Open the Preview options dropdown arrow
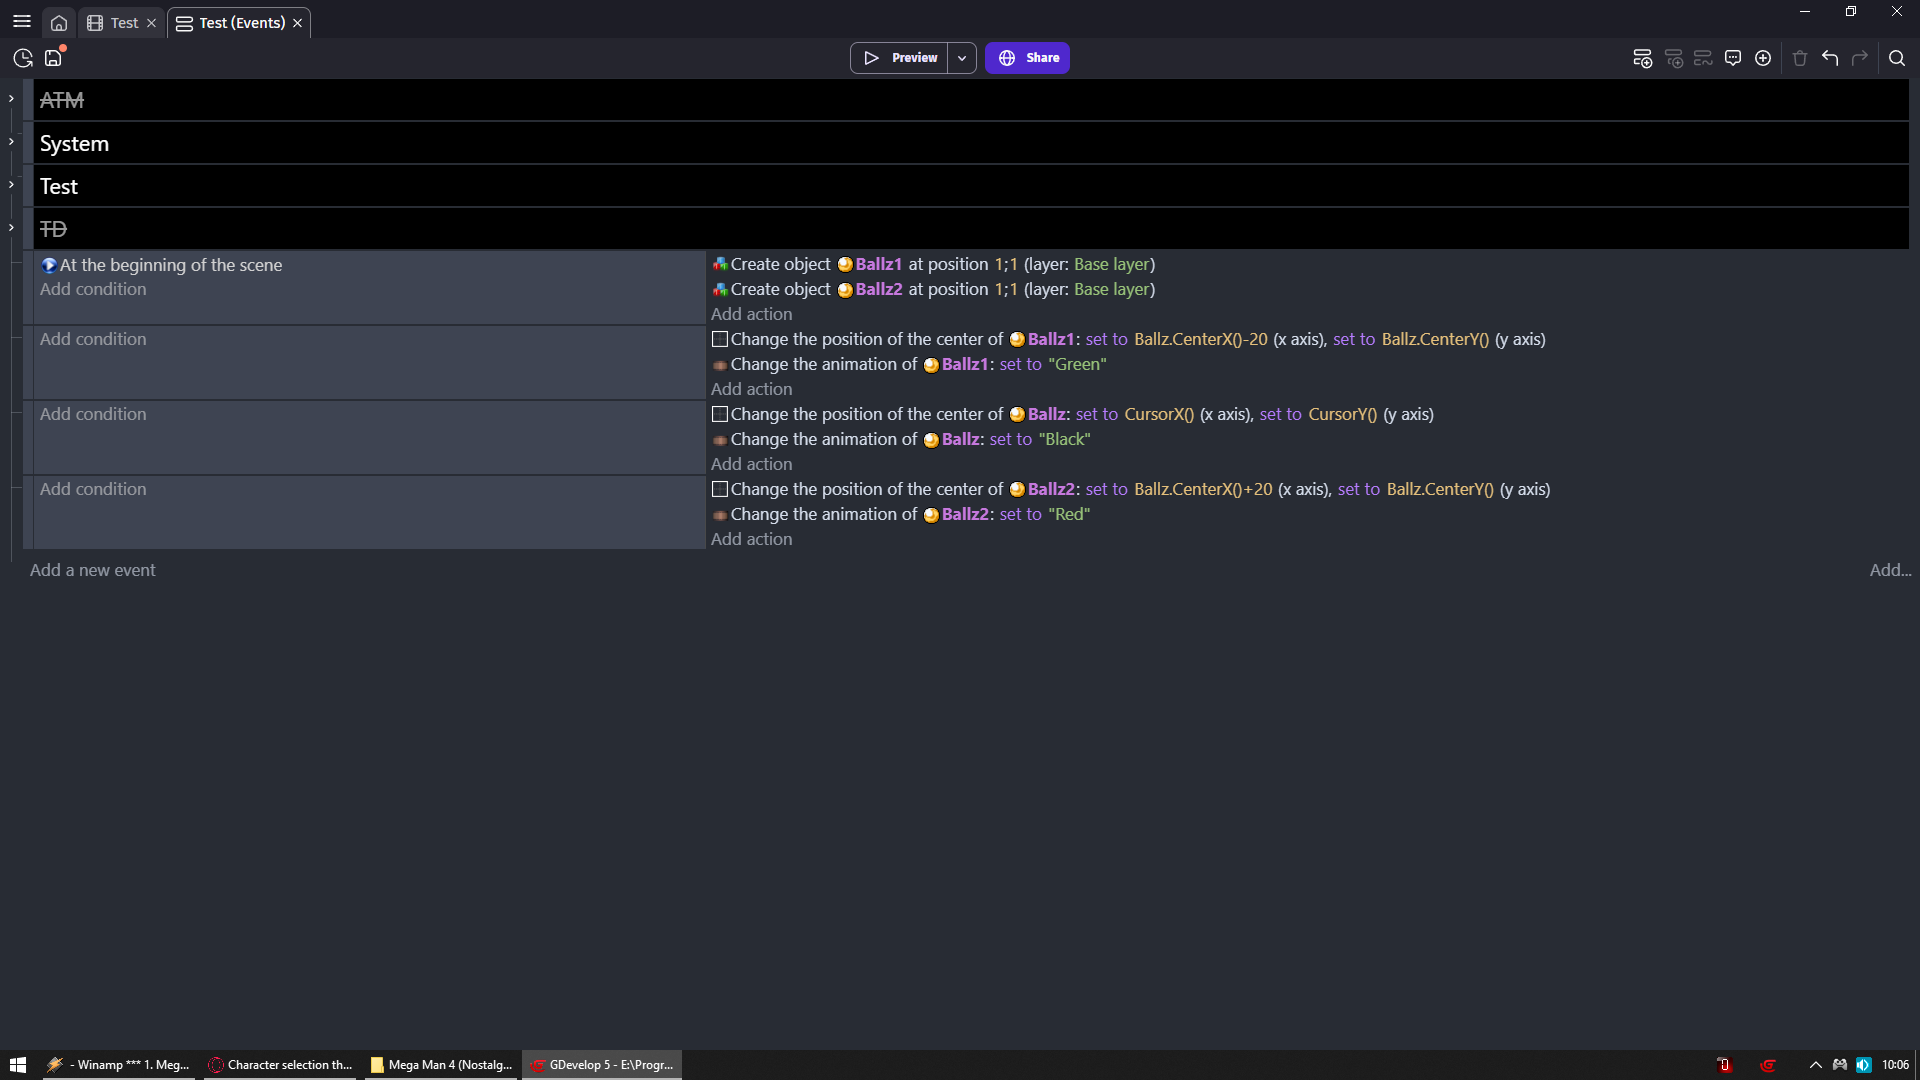 [962, 58]
